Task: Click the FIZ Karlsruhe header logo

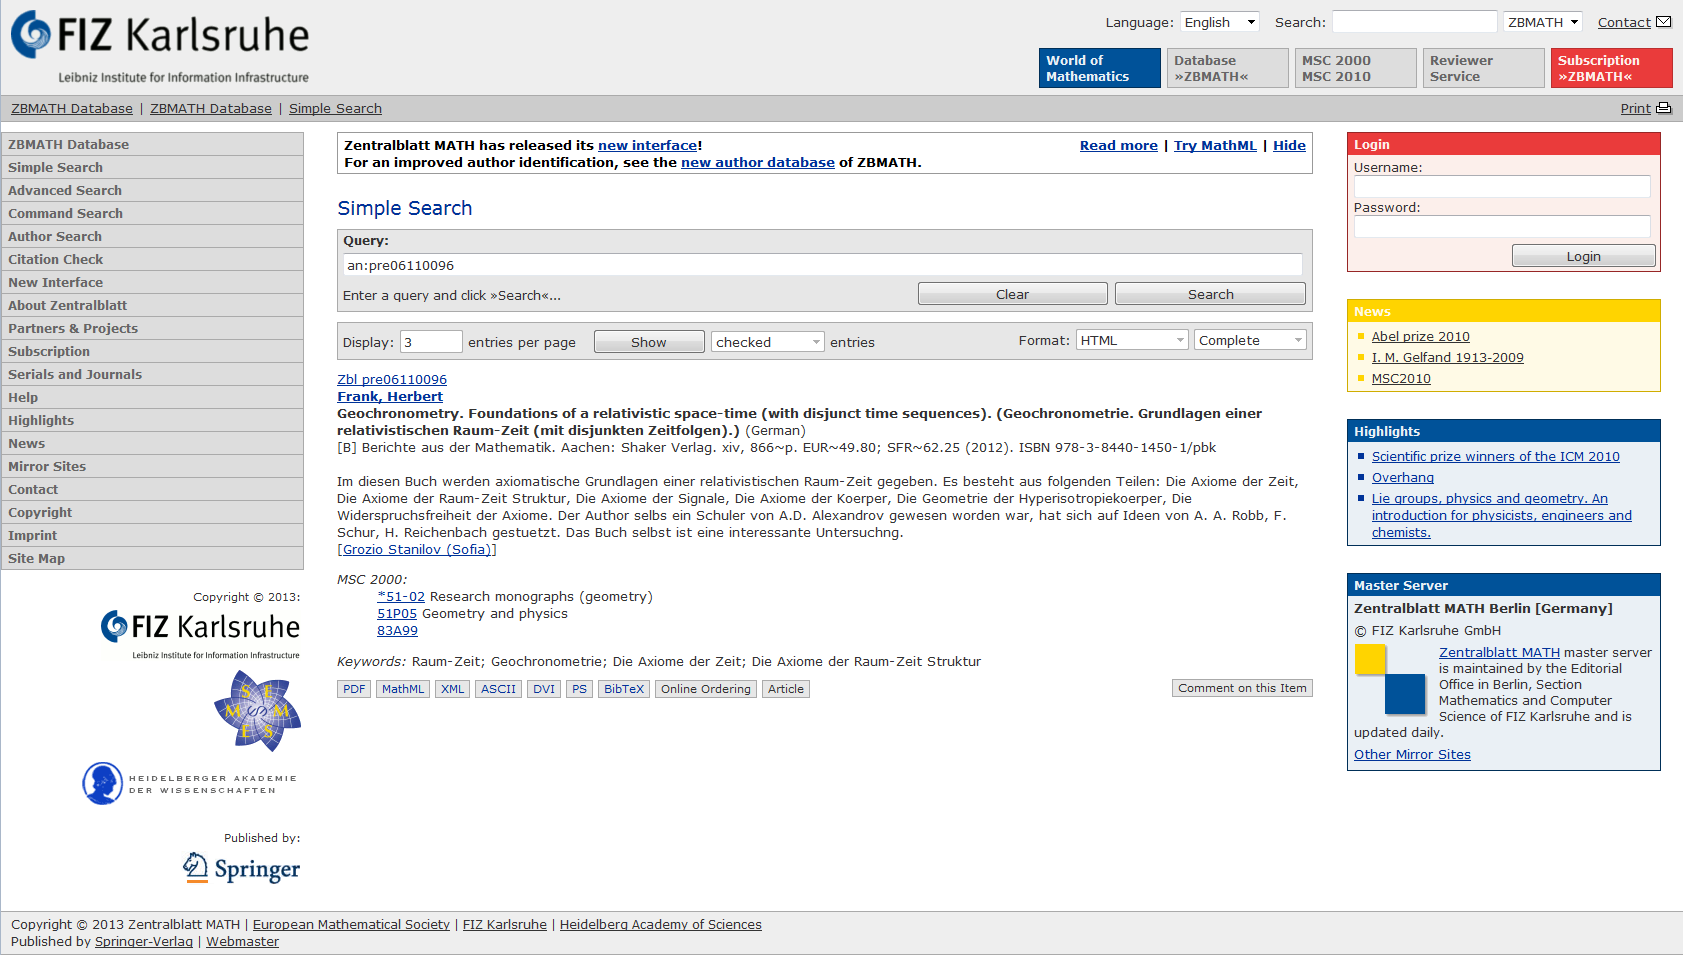Action: coord(160,47)
